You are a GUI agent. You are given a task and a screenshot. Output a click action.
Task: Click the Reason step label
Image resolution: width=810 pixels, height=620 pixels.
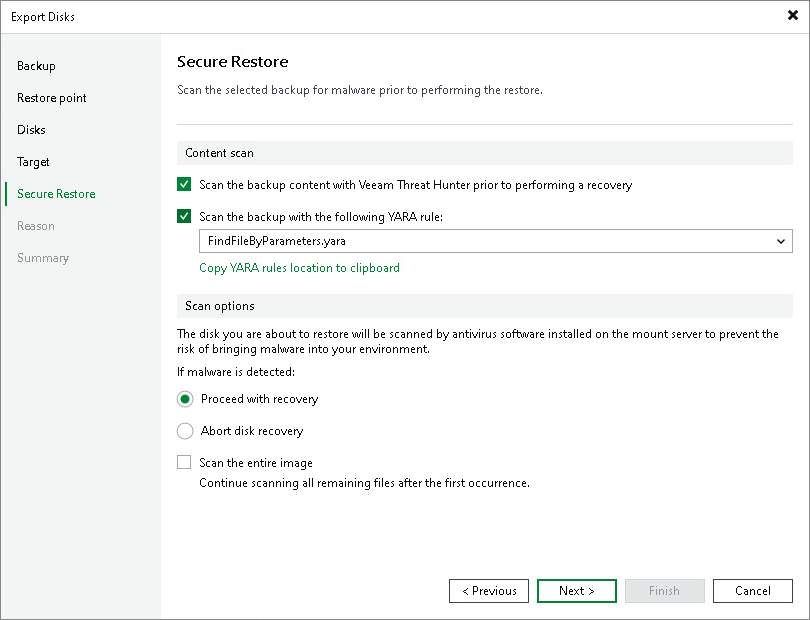click(35, 225)
